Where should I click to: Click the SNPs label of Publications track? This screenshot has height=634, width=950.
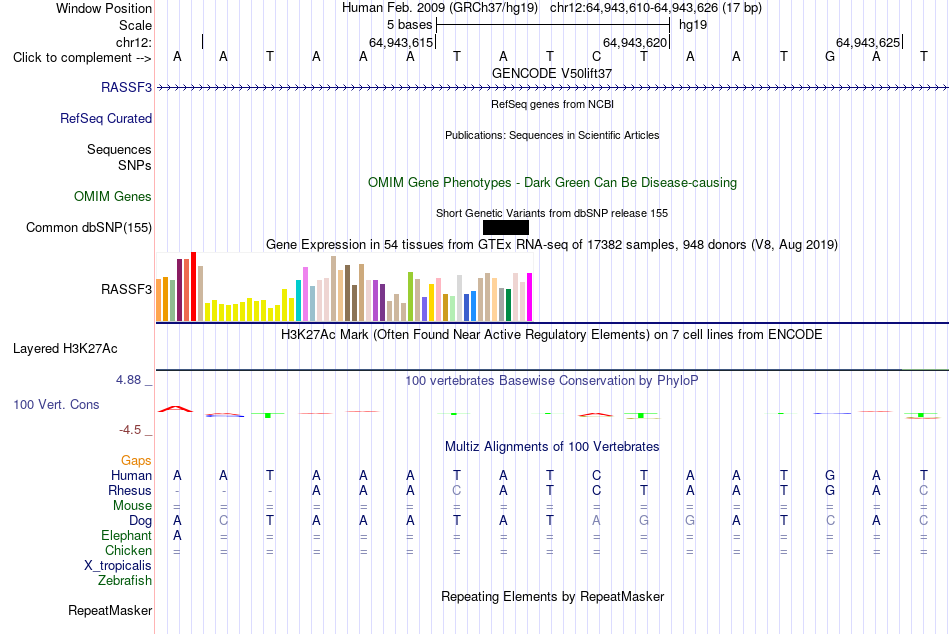135,165
